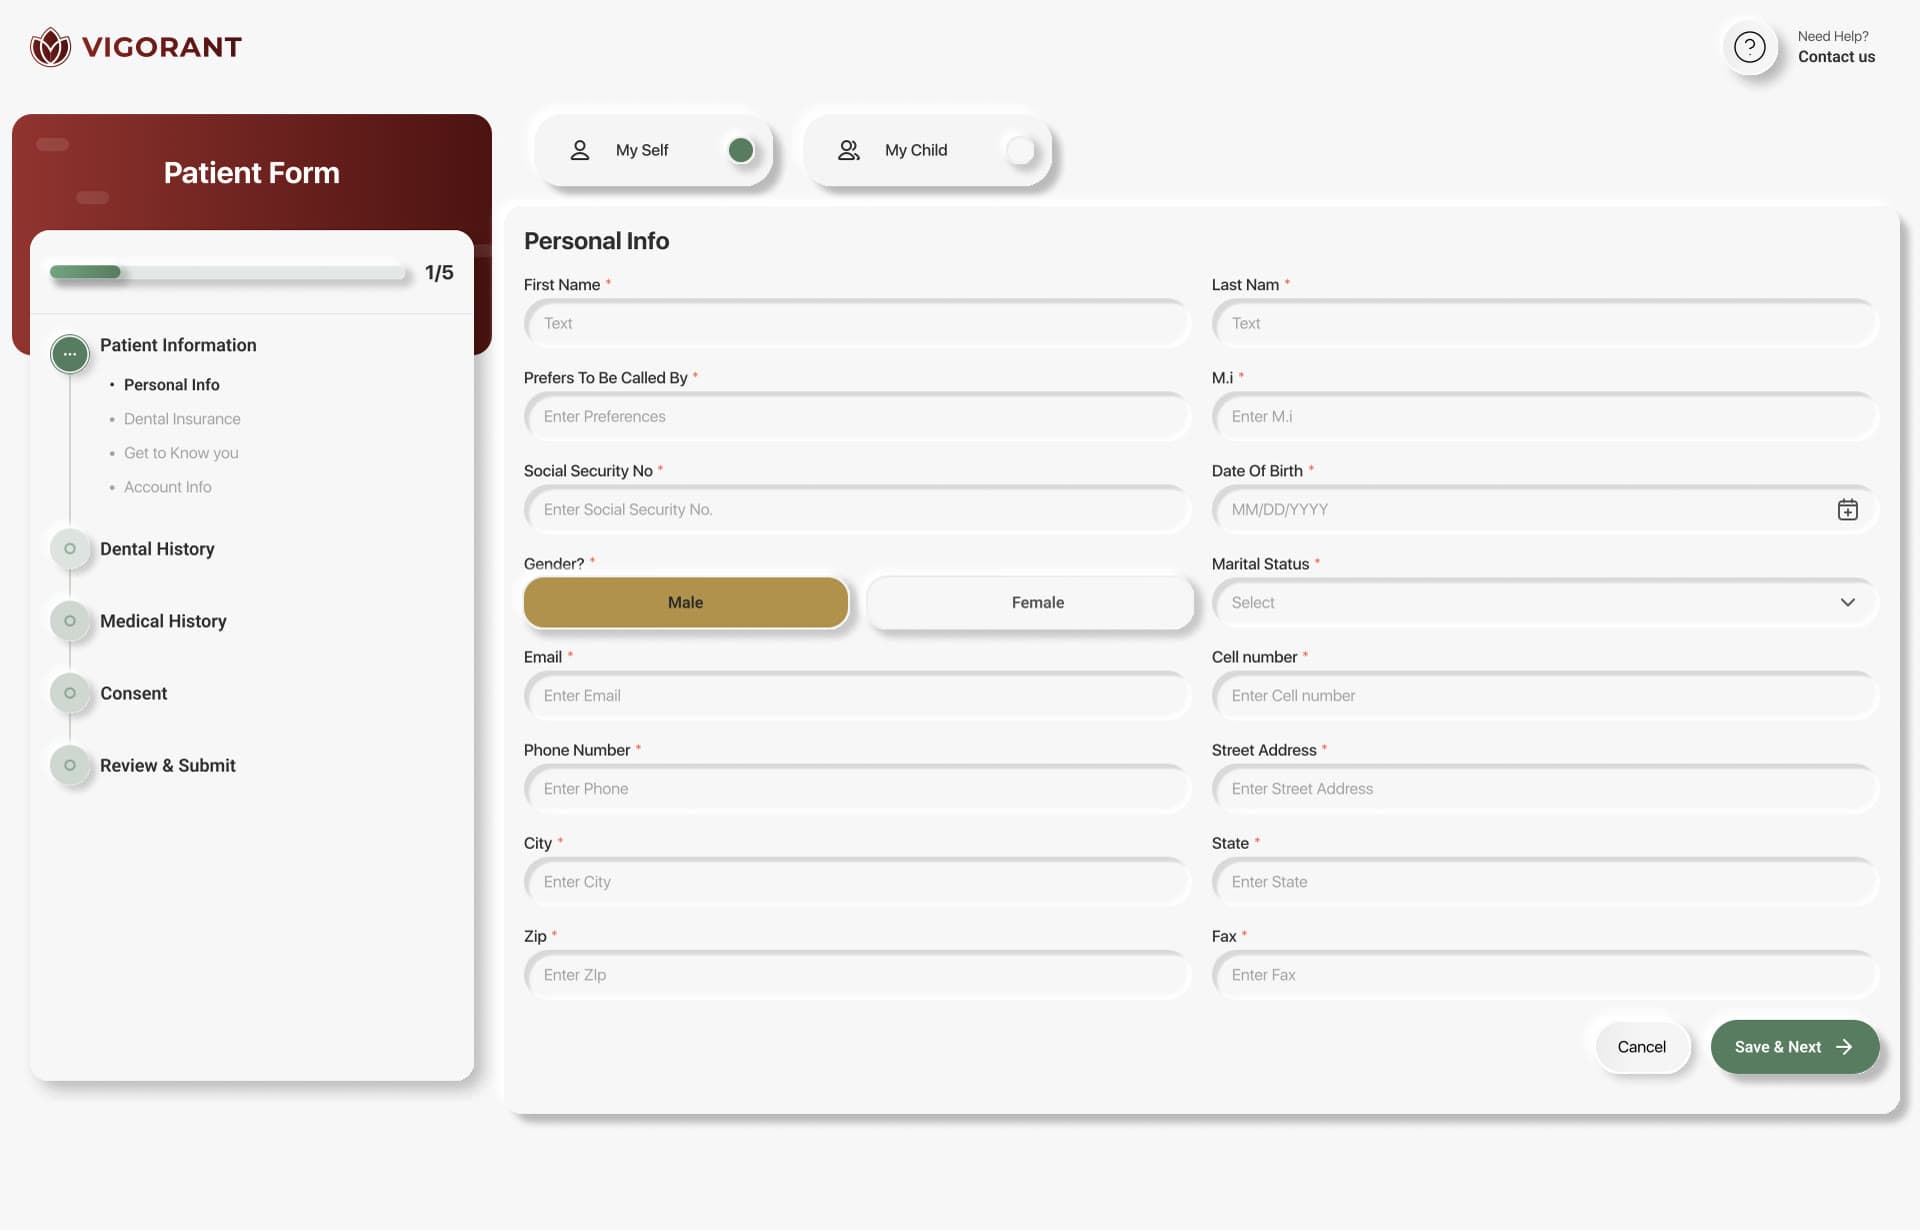Screen dimensions: 1920x1230
Task: Open Personal Info sub-step
Action: click(x=171, y=385)
